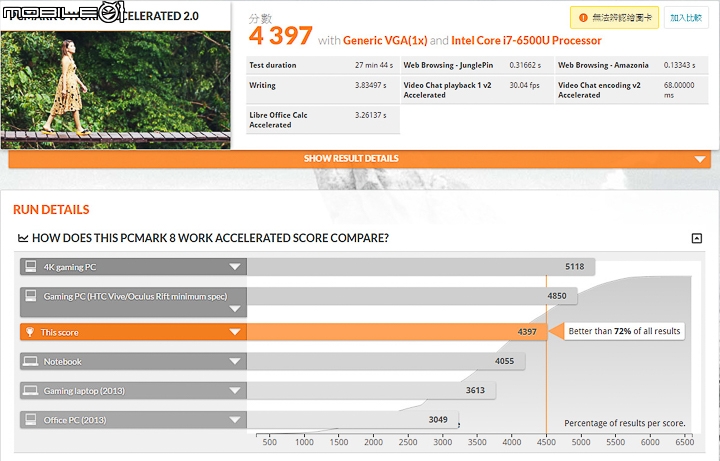
Task: Click Percentage of results per score caption
Action: (x=624, y=423)
